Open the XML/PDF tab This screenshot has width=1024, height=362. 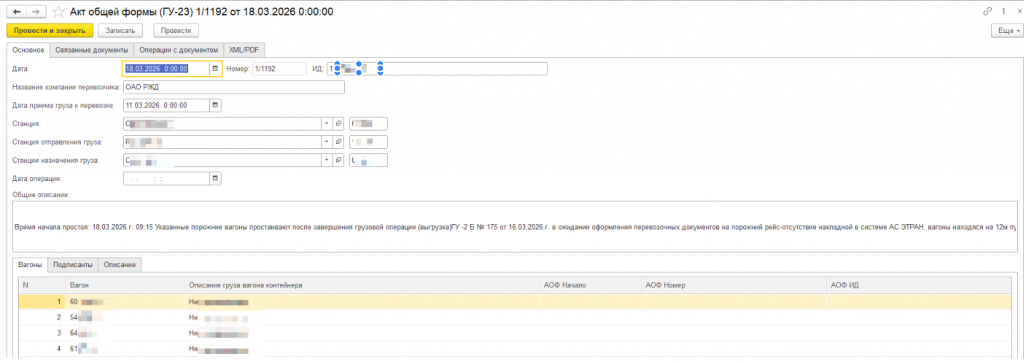pyautogui.click(x=244, y=50)
